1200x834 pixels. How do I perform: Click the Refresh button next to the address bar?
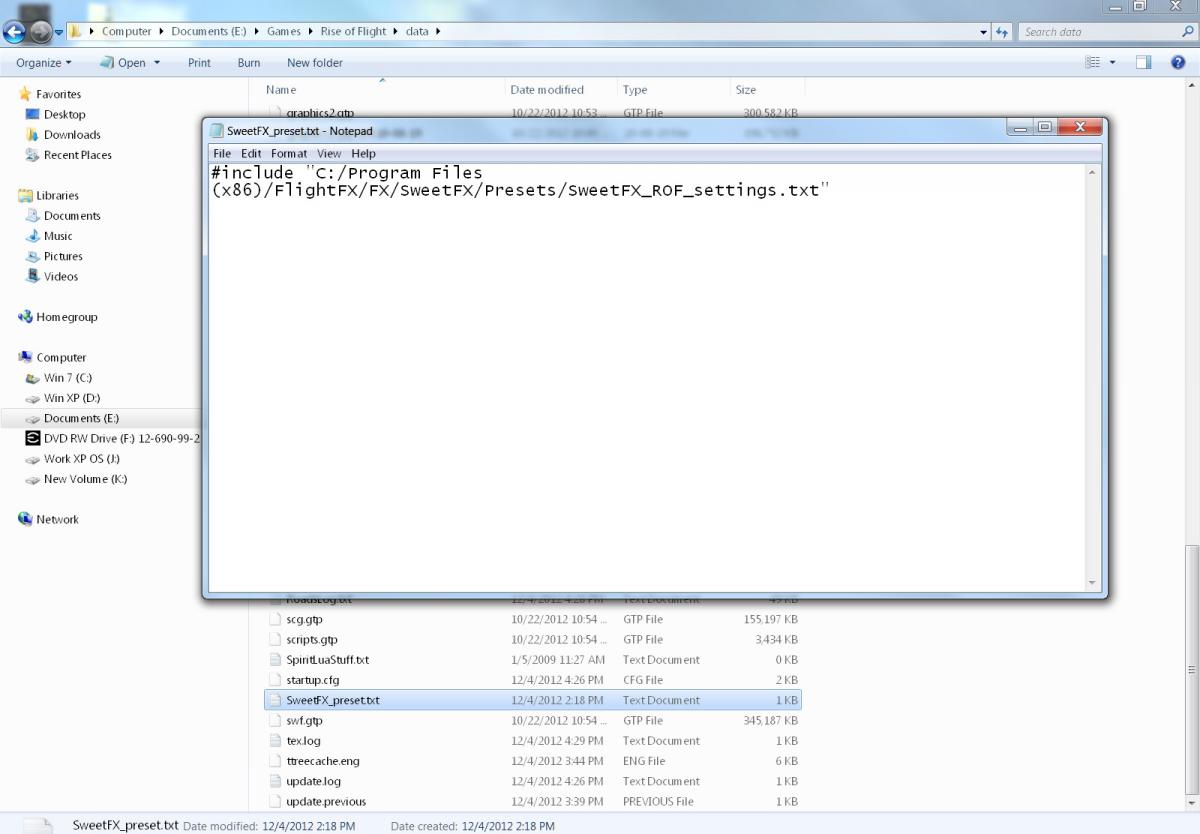tap(1003, 32)
